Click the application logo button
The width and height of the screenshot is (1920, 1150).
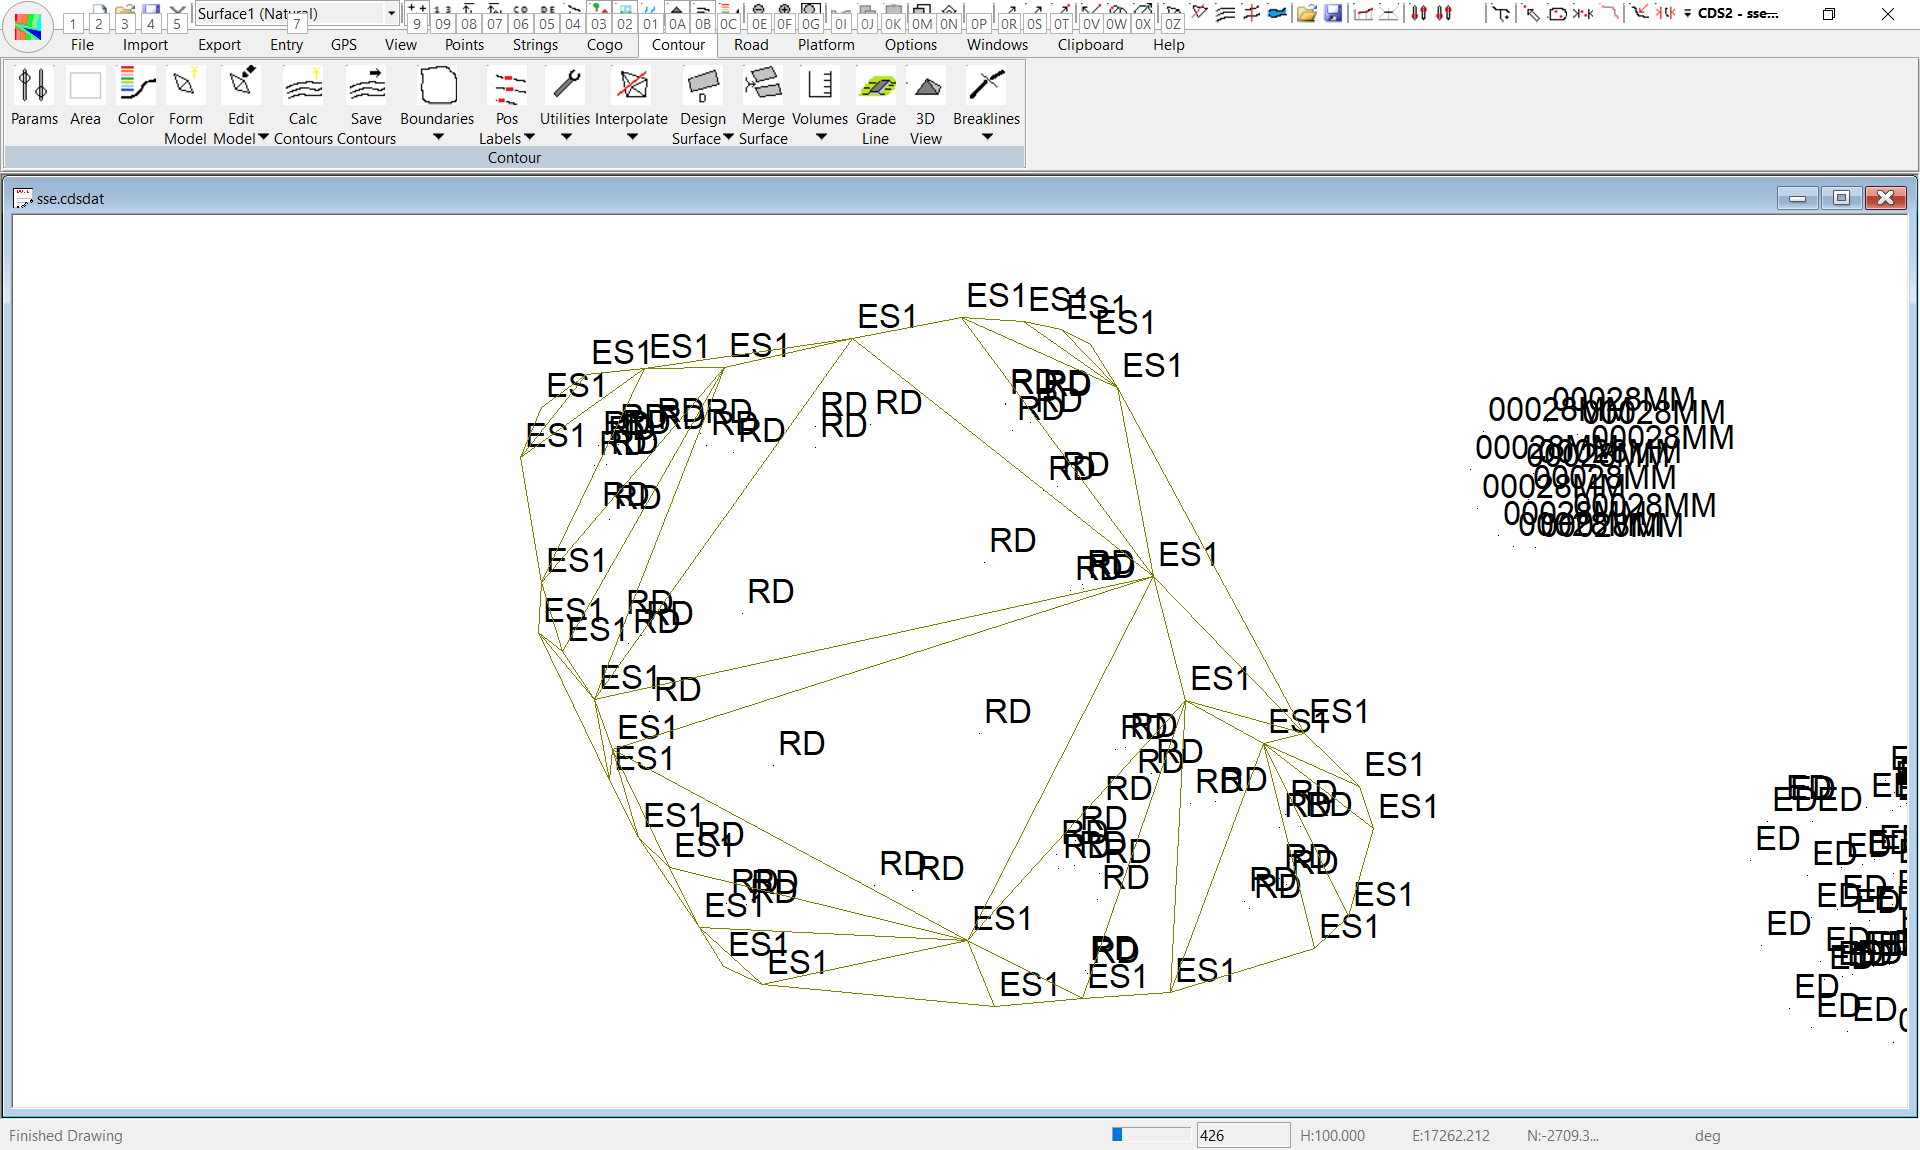tap(28, 26)
